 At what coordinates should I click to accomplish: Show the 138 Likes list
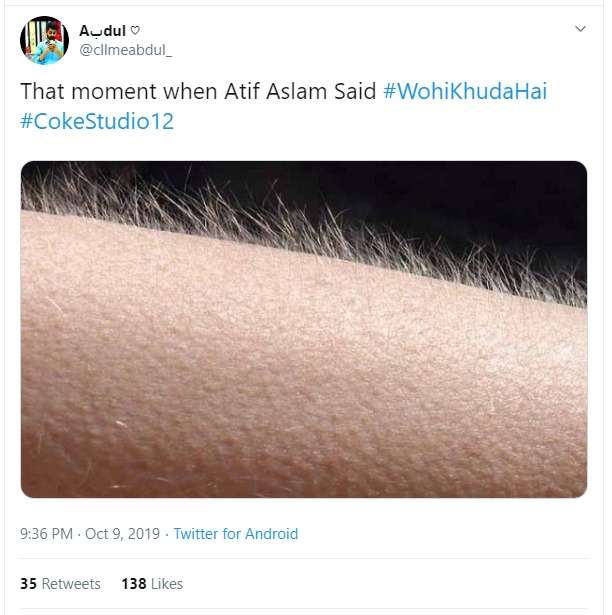152,584
